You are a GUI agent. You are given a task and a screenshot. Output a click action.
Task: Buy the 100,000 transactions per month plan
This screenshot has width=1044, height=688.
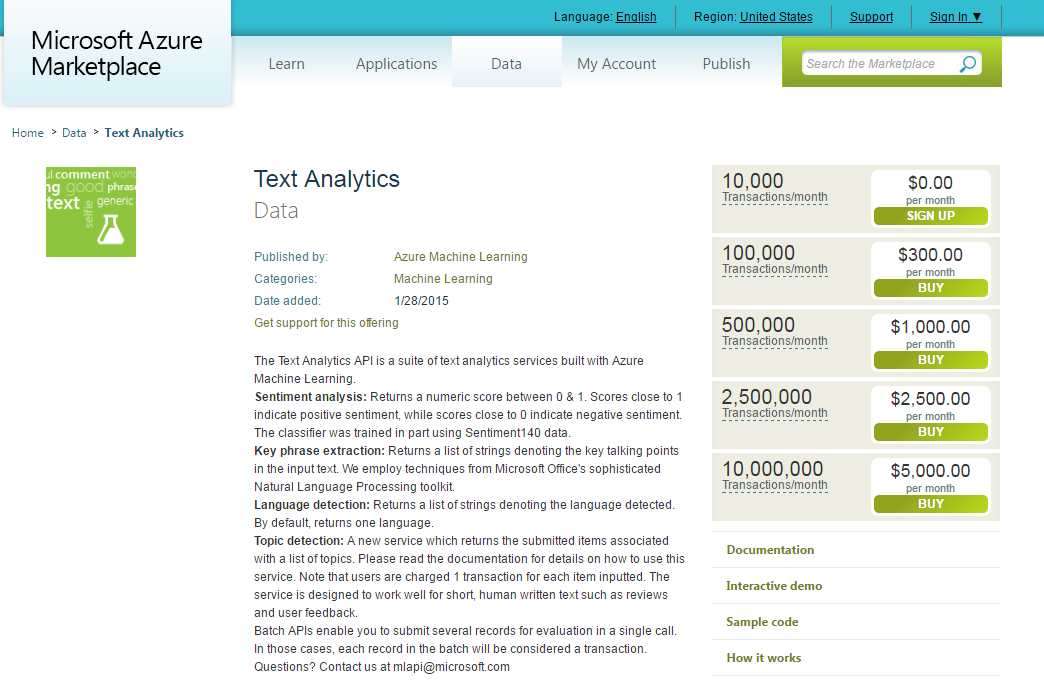coord(930,287)
